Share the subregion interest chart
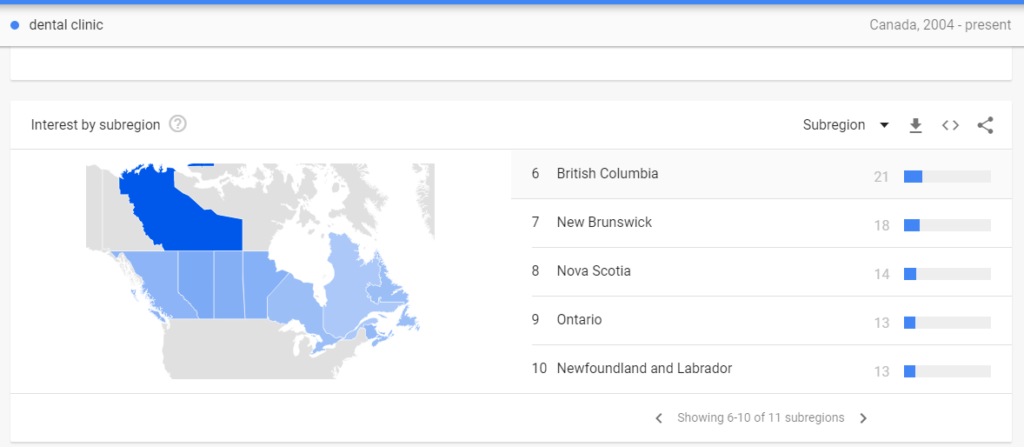Screen dimensions: 1024x447 (985, 125)
